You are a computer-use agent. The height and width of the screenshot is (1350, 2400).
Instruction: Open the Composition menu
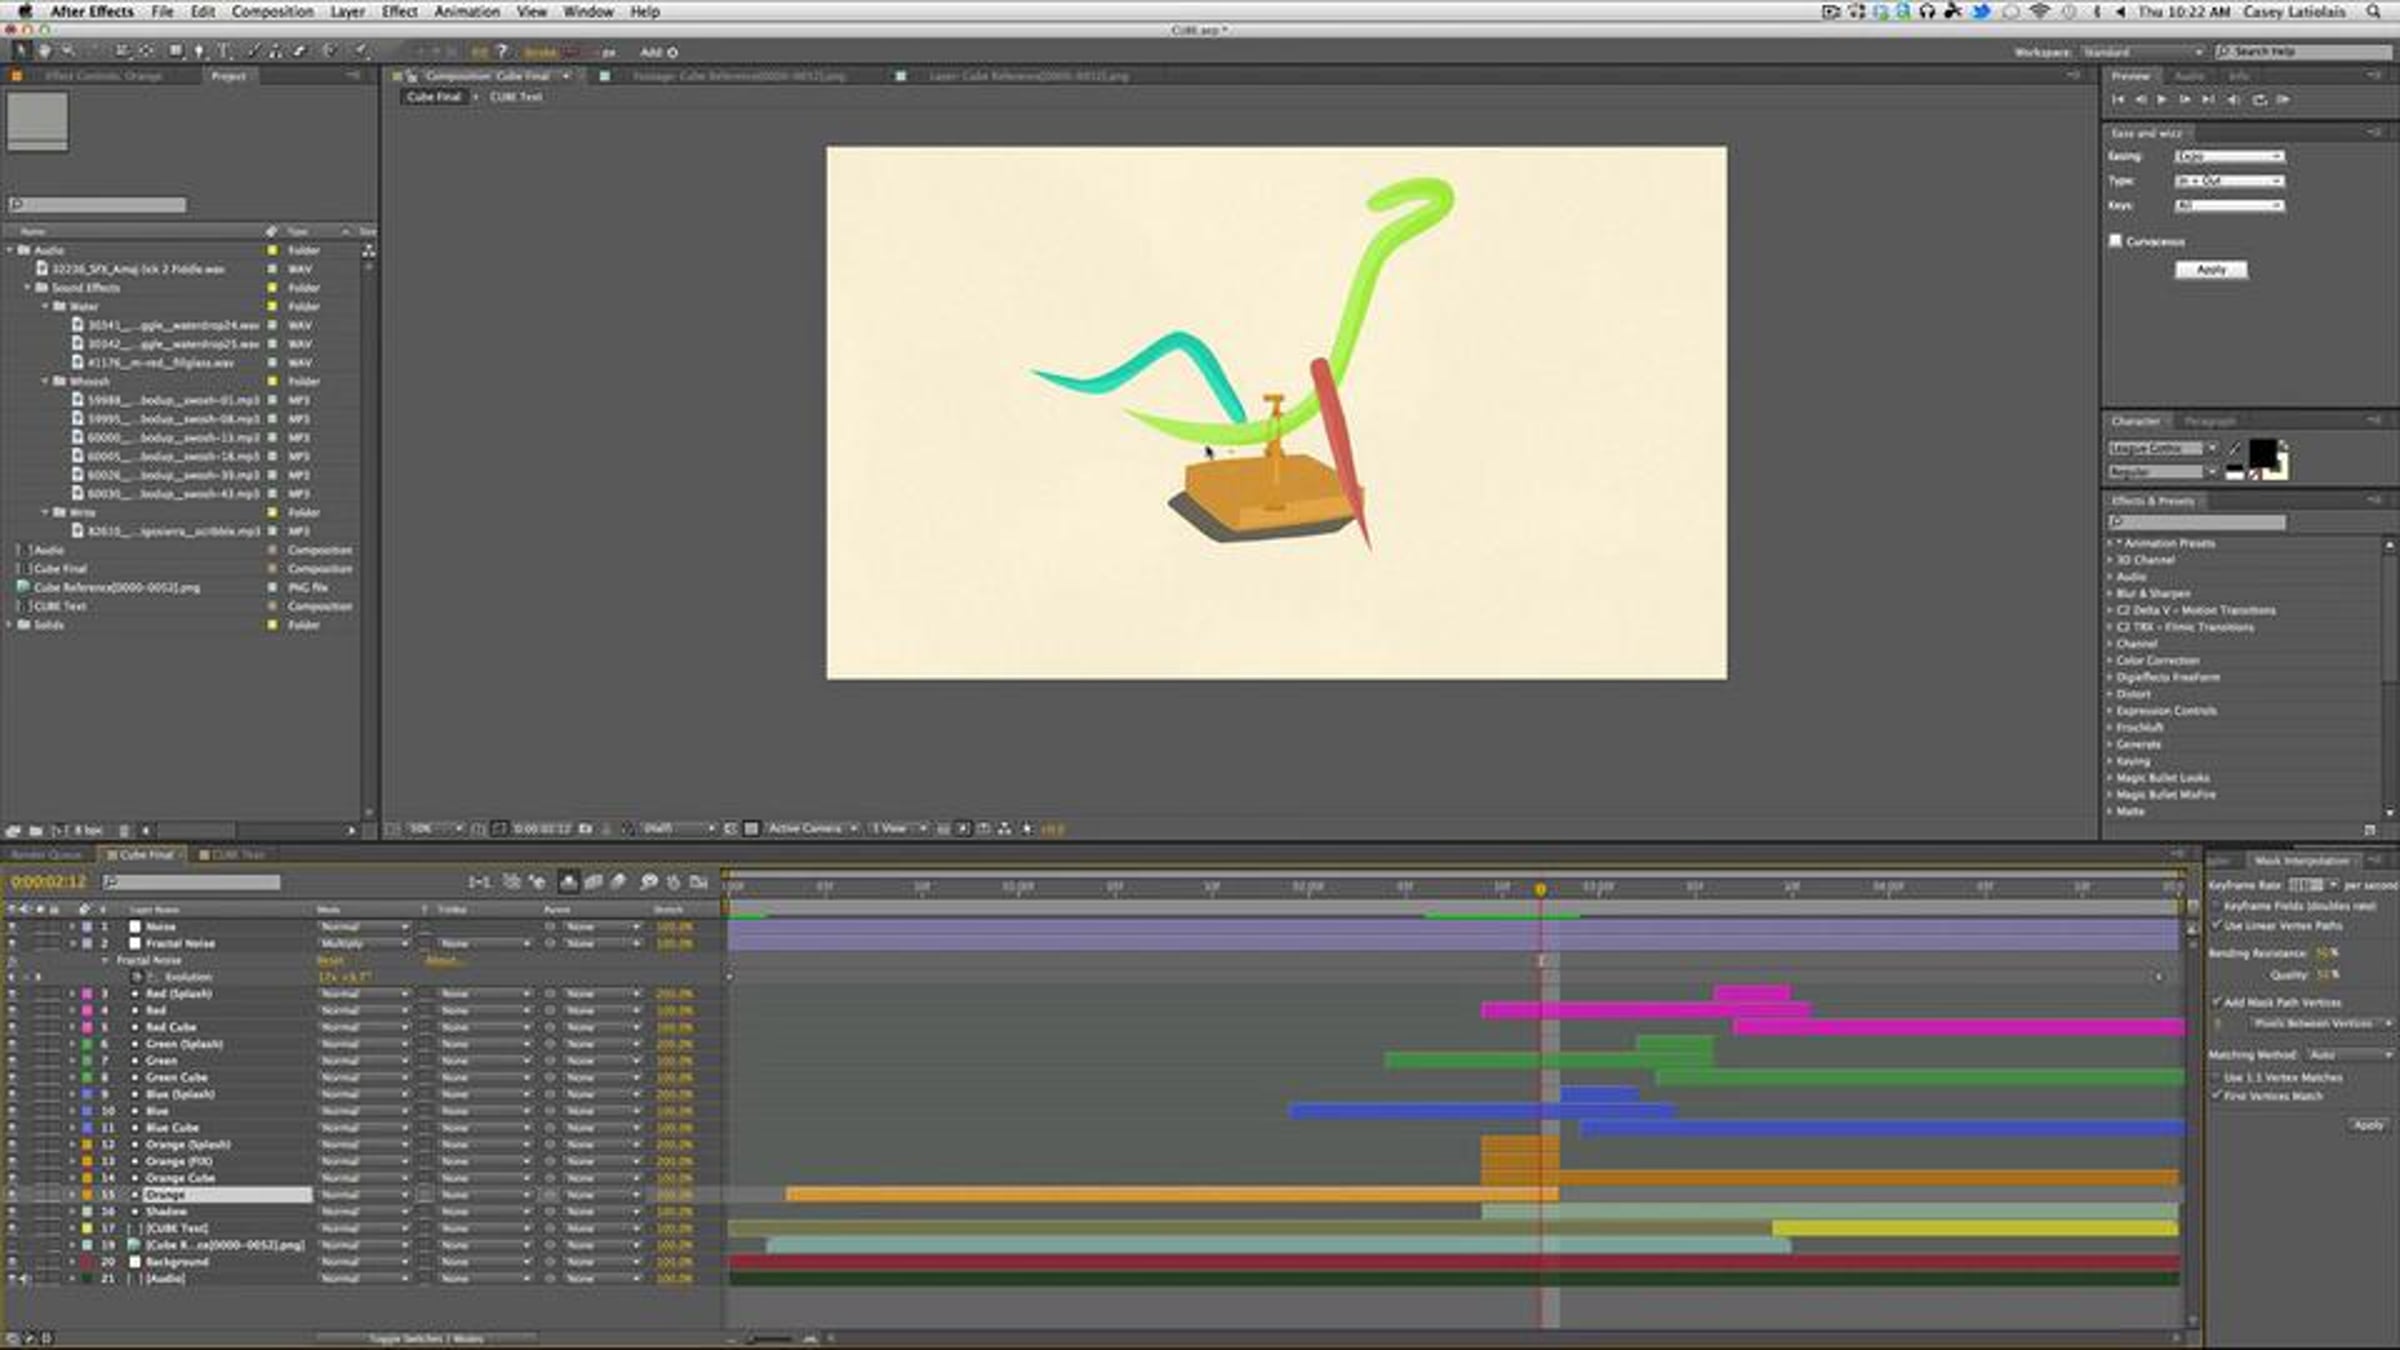(272, 12)
